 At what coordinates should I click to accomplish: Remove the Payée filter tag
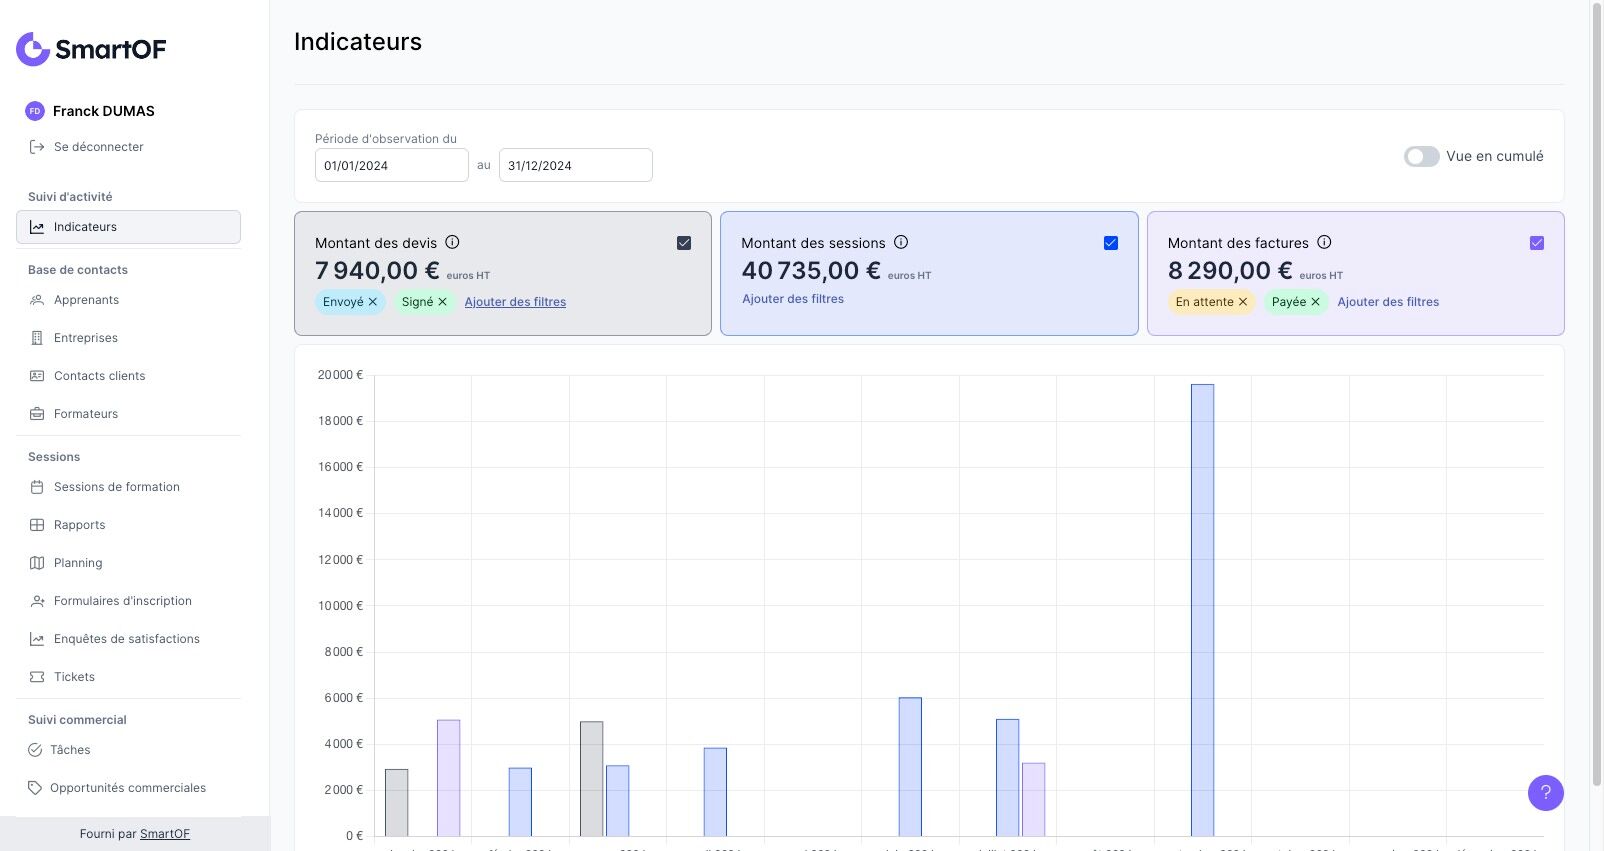pos(1315,302)
